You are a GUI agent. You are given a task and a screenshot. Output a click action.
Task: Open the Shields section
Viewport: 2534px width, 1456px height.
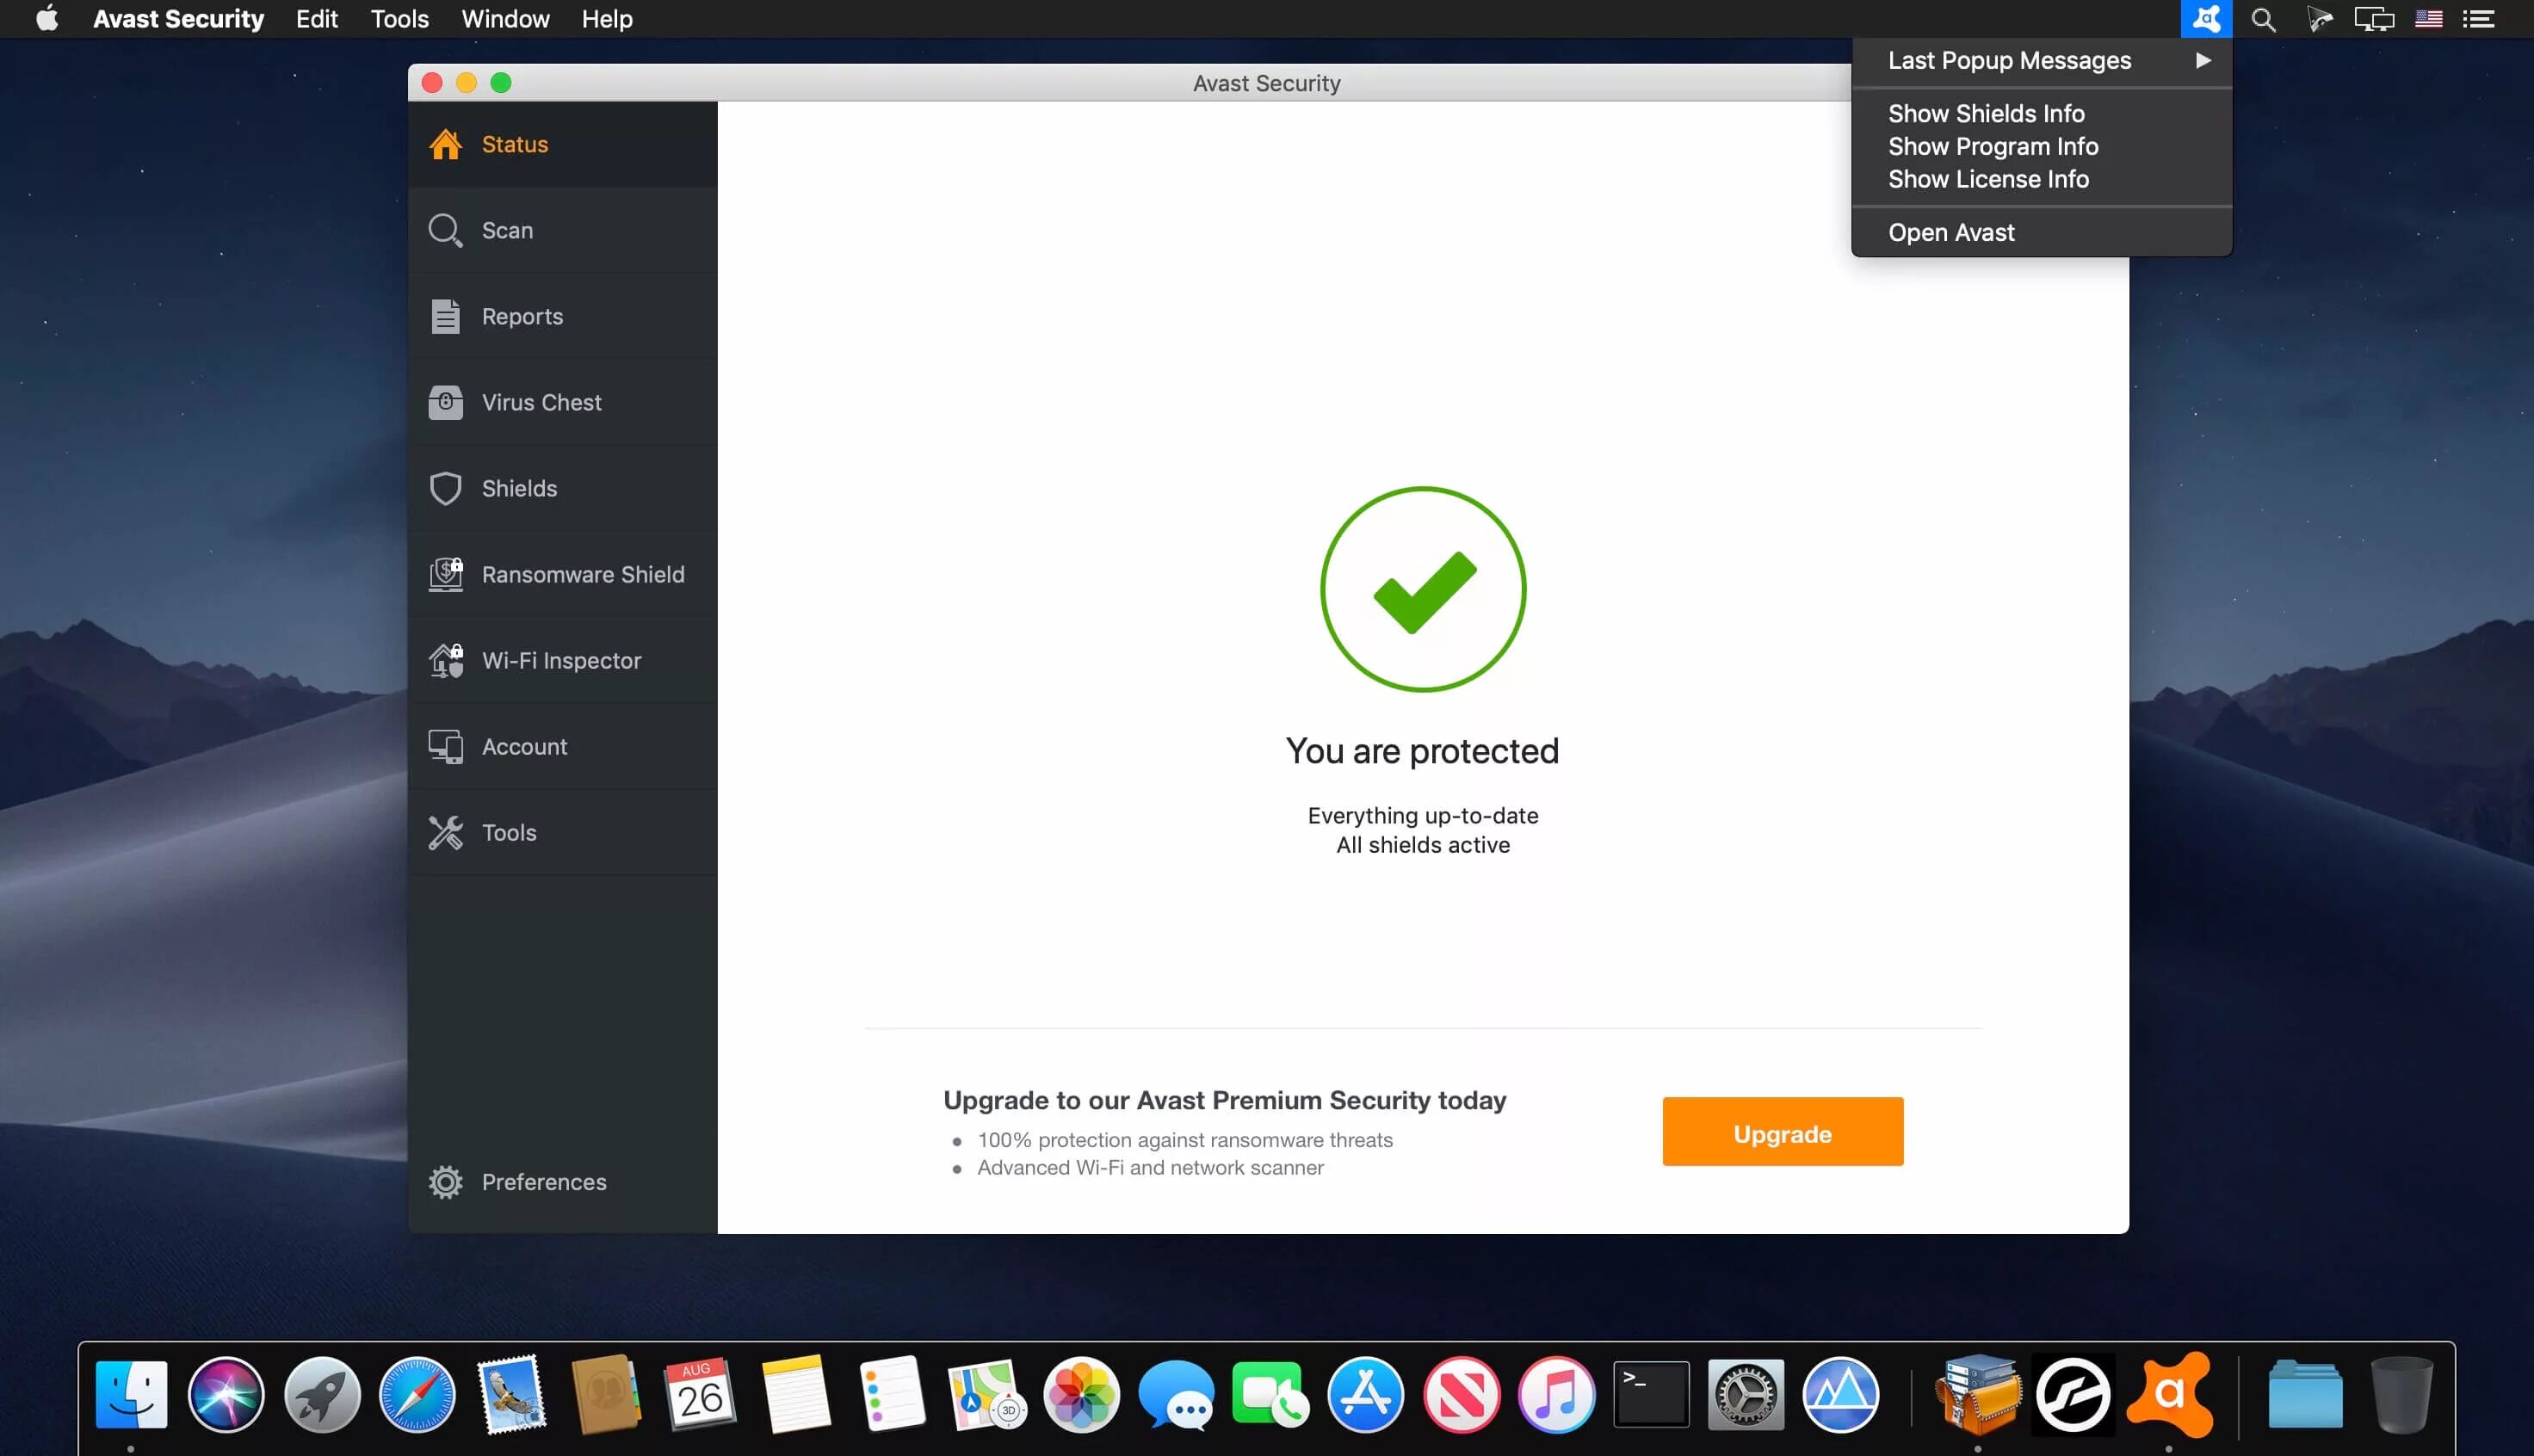[x=519, y=487]
